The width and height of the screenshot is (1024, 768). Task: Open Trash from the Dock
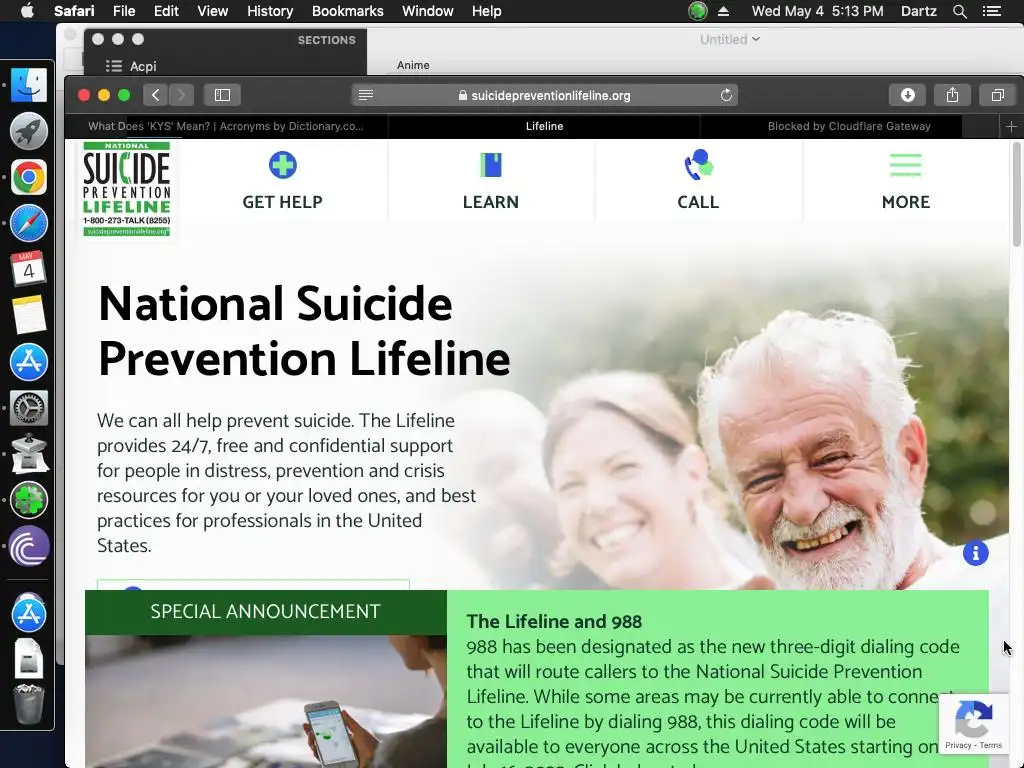tap(29, 705)
